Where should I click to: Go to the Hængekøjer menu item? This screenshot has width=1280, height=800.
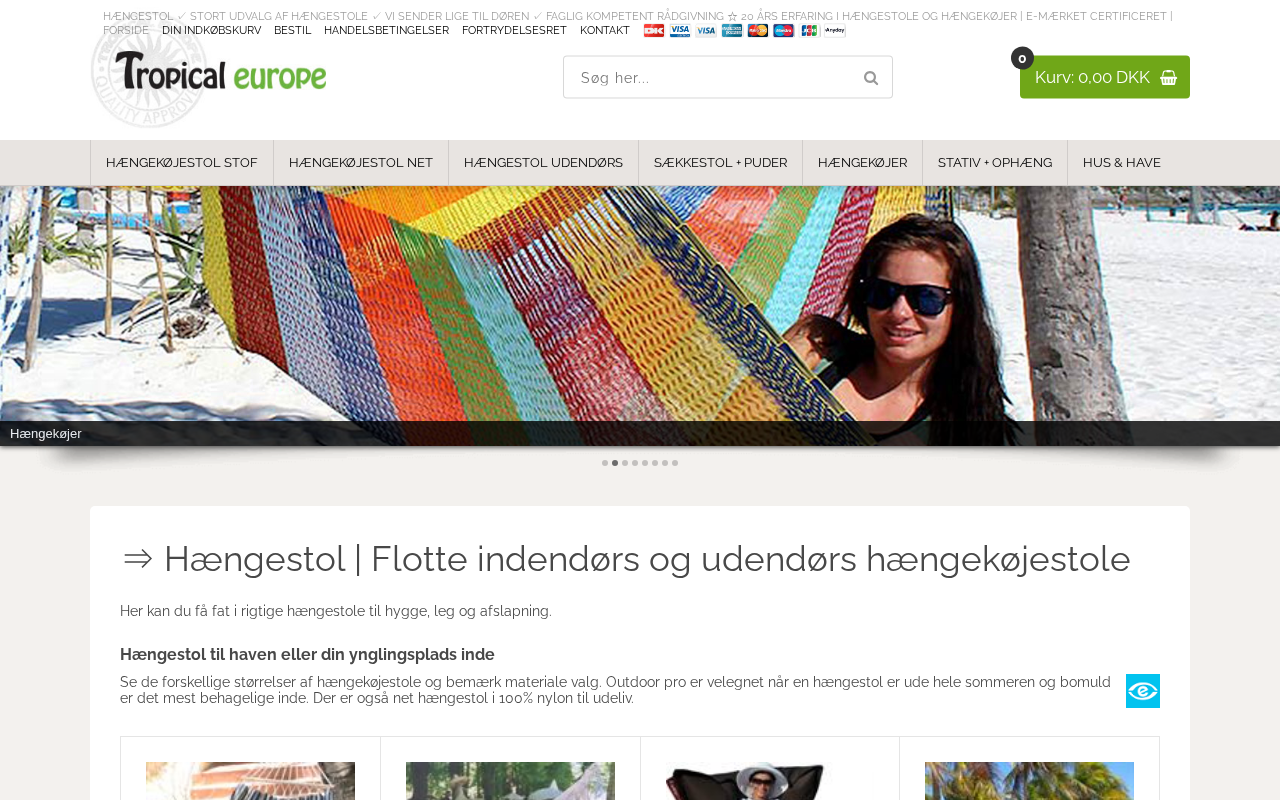862,163
